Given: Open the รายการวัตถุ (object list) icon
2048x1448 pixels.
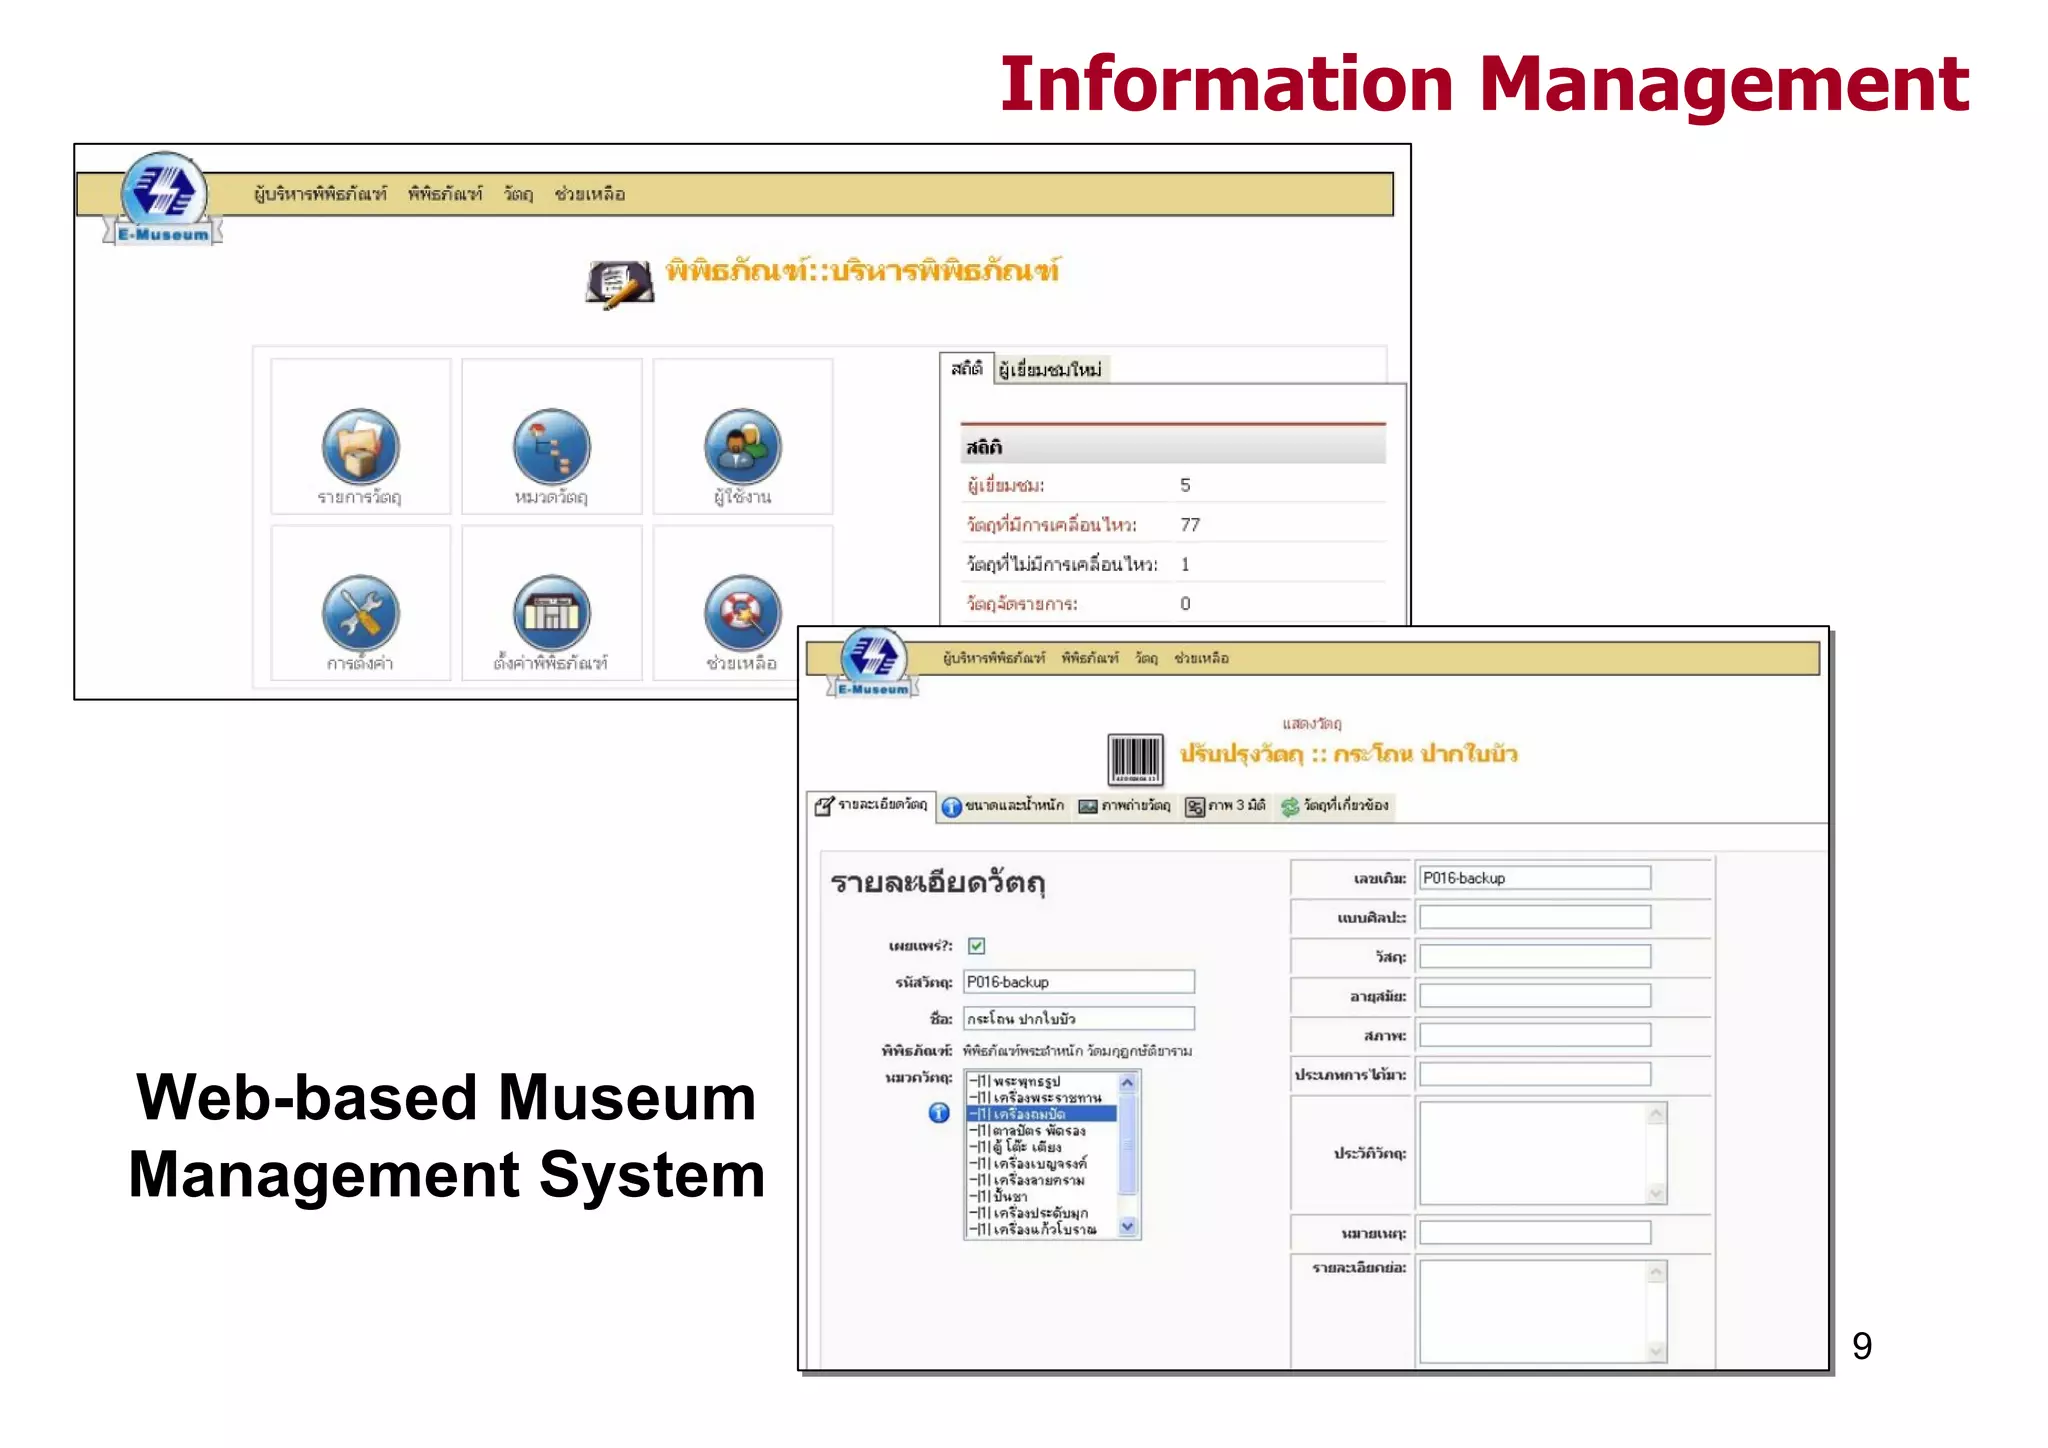Looking at the screenshot, I should tap(360, 446).
